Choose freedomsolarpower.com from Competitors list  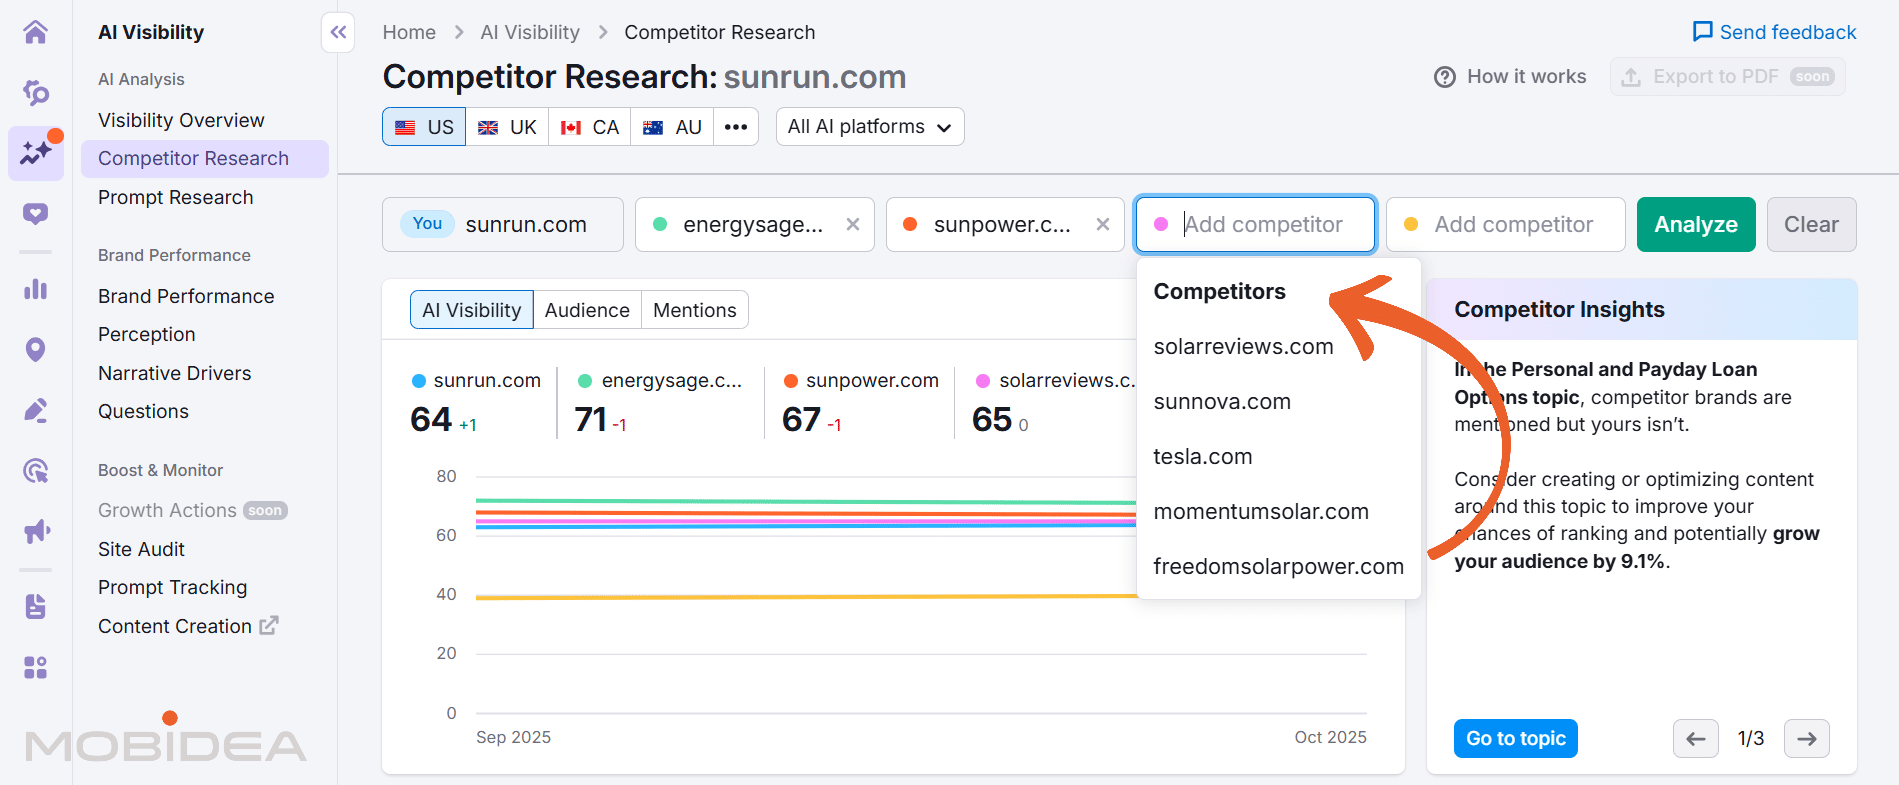click(1279, 566)
